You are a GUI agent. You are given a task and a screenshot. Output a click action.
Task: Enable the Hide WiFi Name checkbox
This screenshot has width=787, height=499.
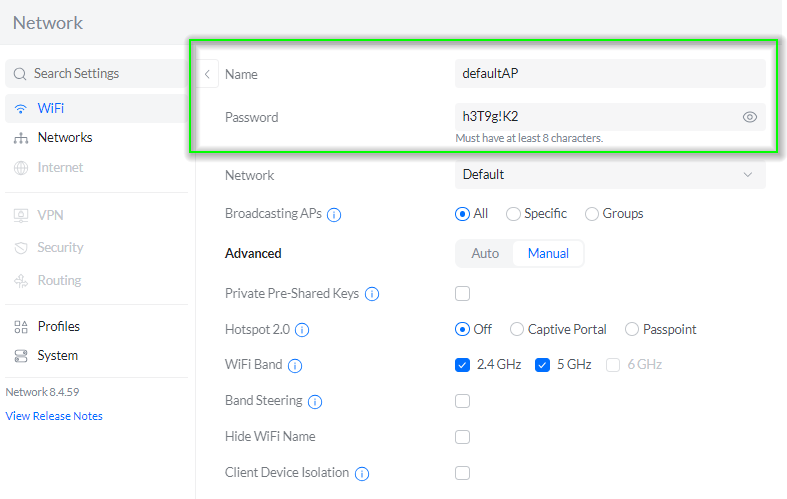pos(462,437)
